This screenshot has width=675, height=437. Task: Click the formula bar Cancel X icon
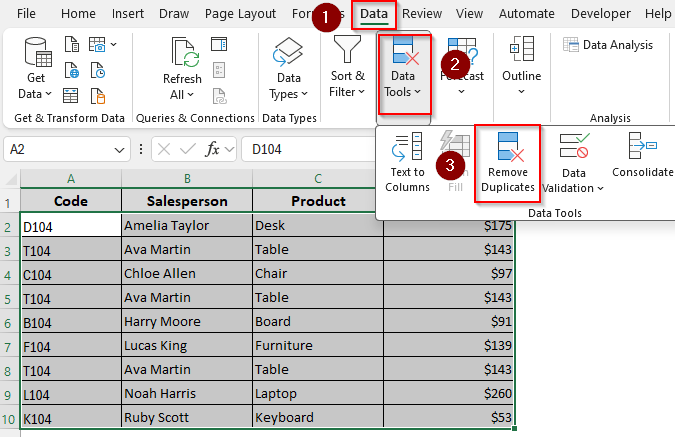[164, 149]
